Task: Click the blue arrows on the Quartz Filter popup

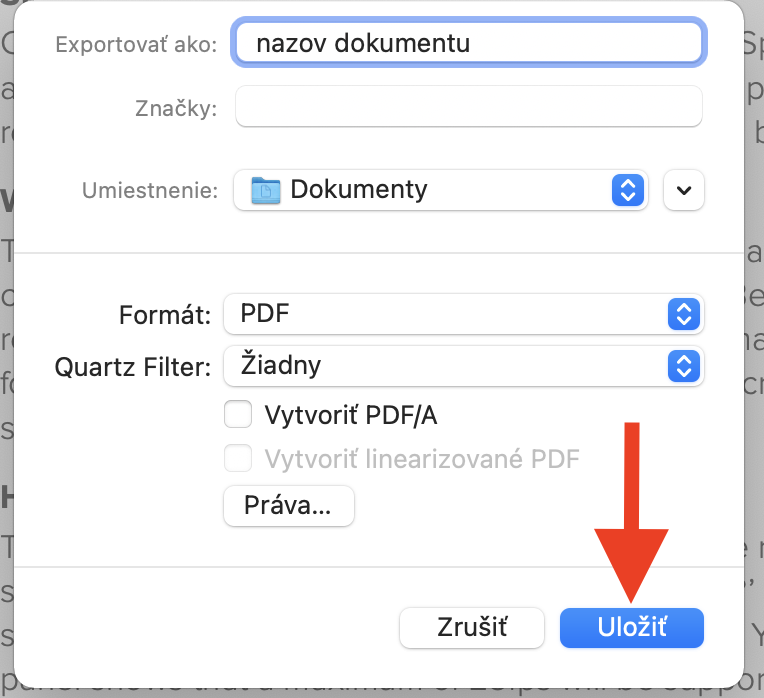Action: (x=684, y=367)
